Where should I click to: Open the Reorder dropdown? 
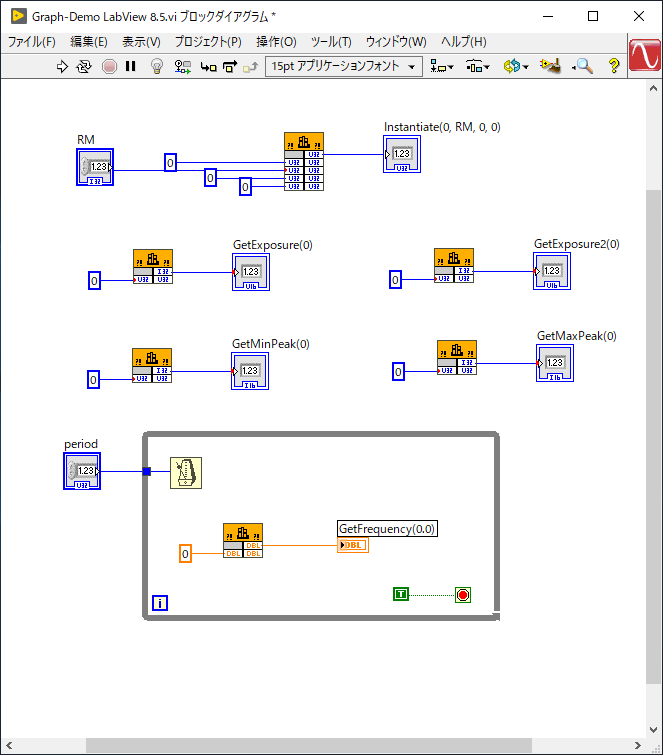pos(516,66)
